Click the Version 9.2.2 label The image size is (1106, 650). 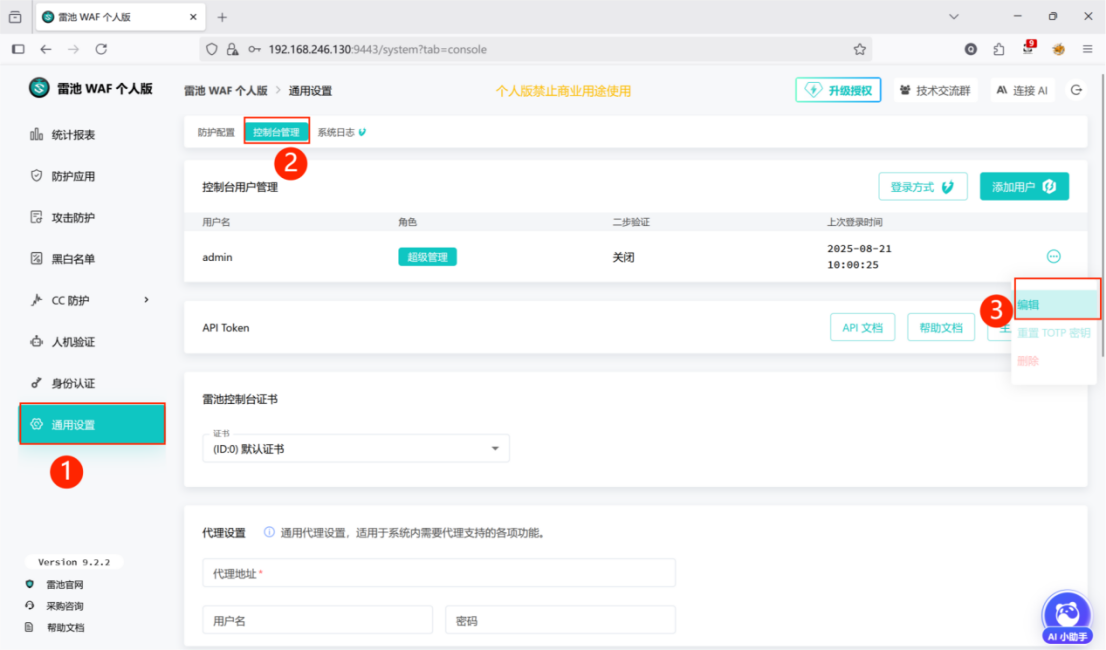tap(74, 562)
